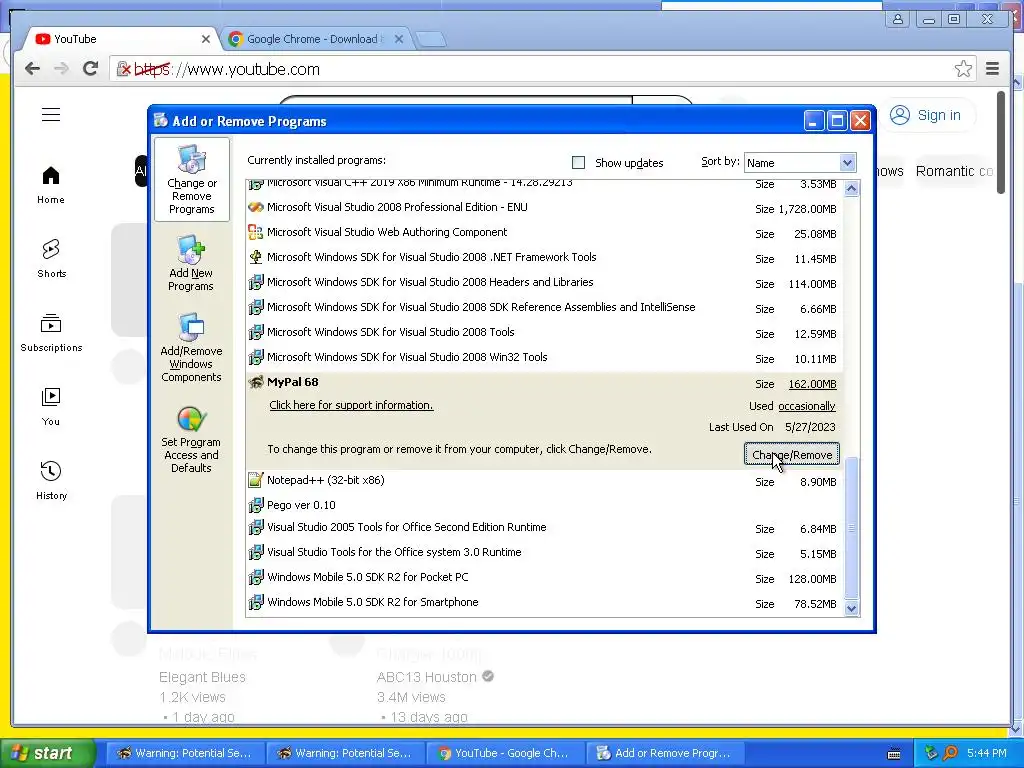The height and width of the screenshot is (768, 1024).
Task: Click the YouTube Sign in button
Action: 927,115
